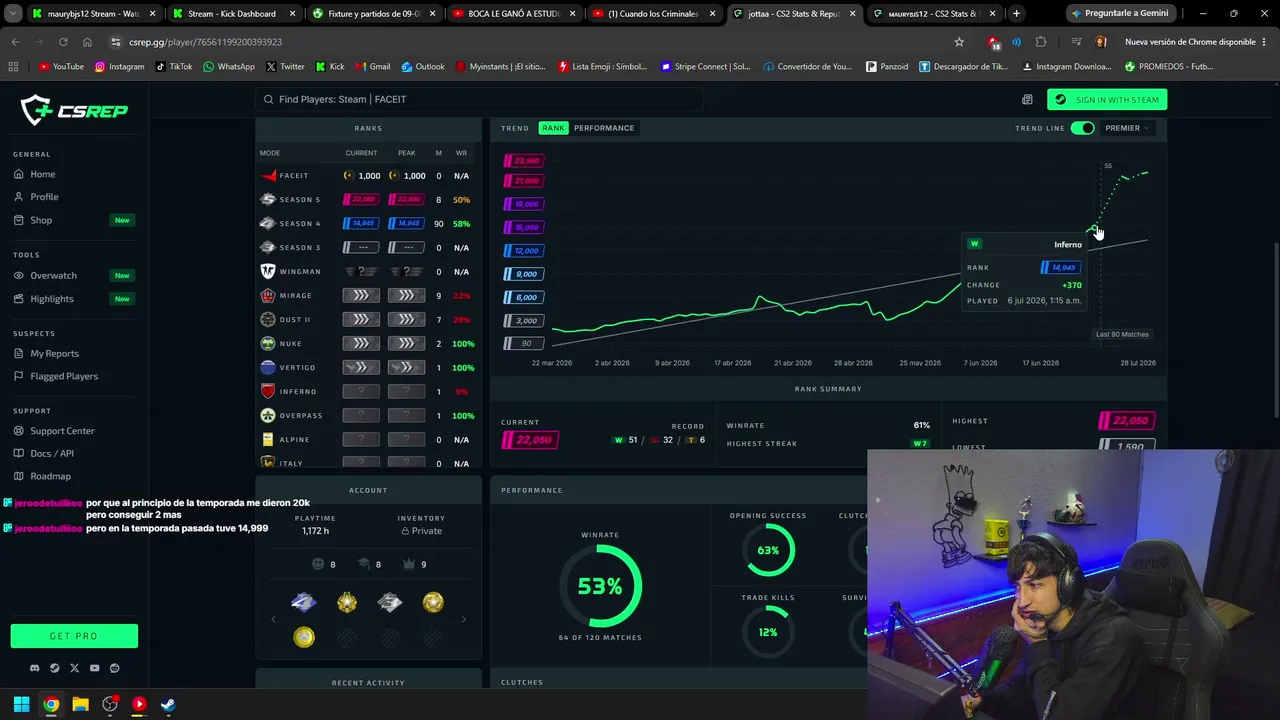Focus the Find Players search field
Image resolution: width=1280 pixels, height=720 pixels.
pos(480,99)
